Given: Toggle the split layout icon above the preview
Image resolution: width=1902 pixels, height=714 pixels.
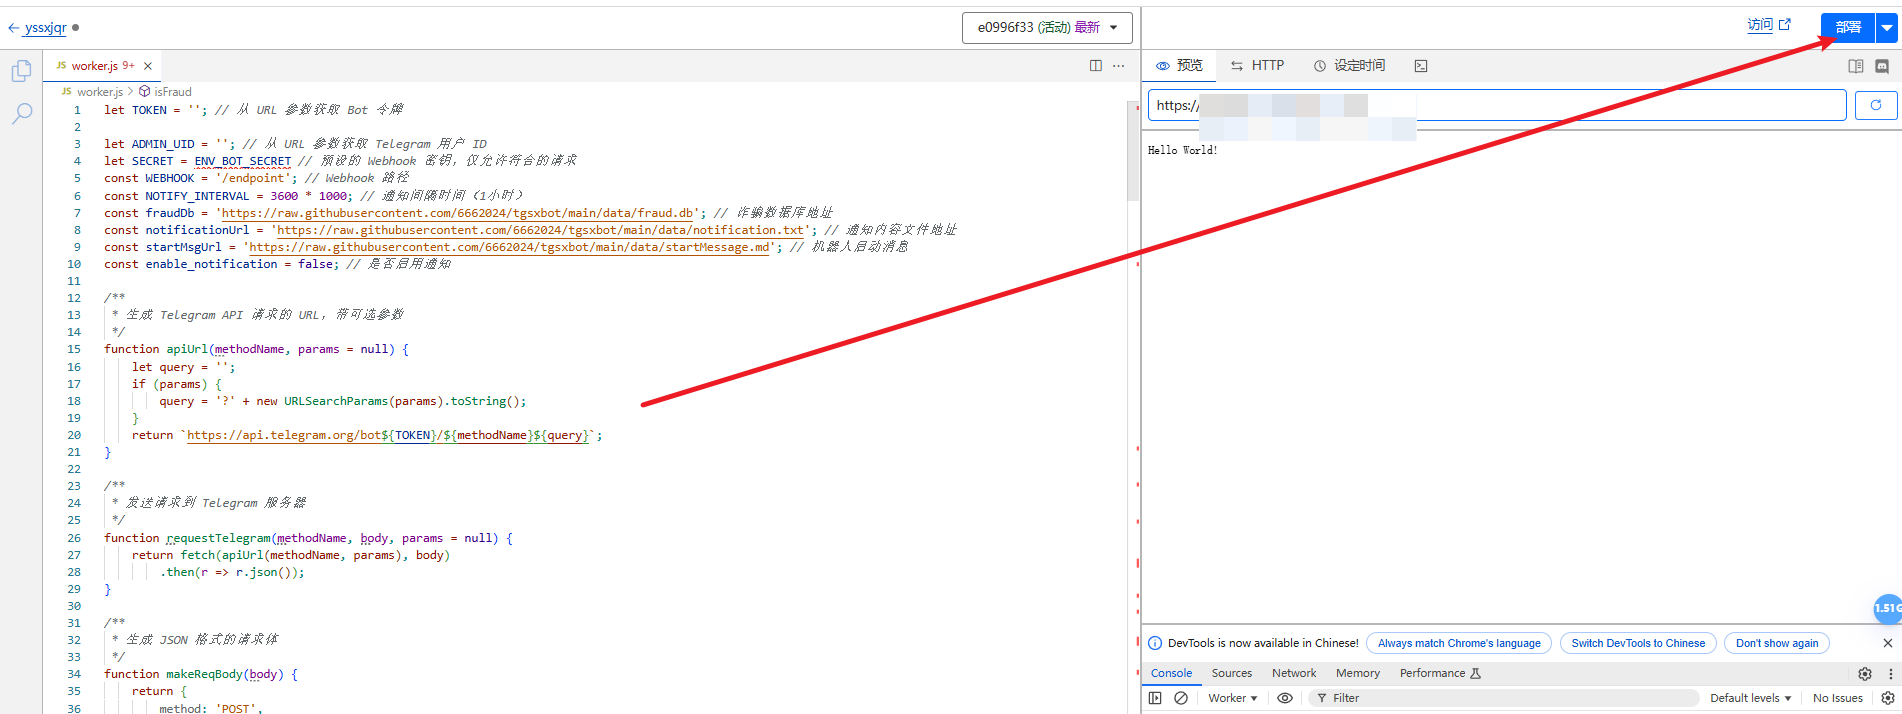Looking at the screenshot, I should click(1856, 66).
